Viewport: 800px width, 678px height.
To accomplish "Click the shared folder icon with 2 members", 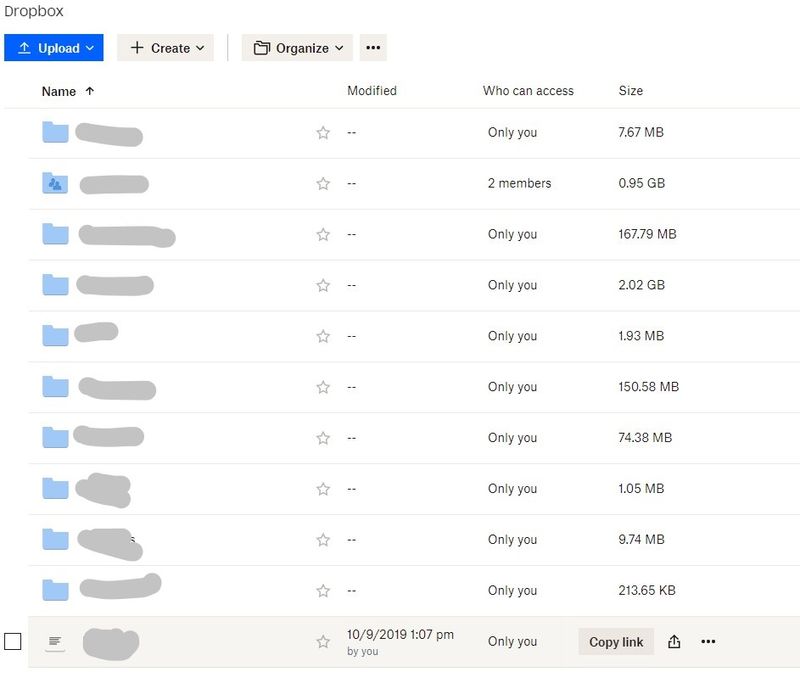I will pyautogui.click(x=55, y=183).
